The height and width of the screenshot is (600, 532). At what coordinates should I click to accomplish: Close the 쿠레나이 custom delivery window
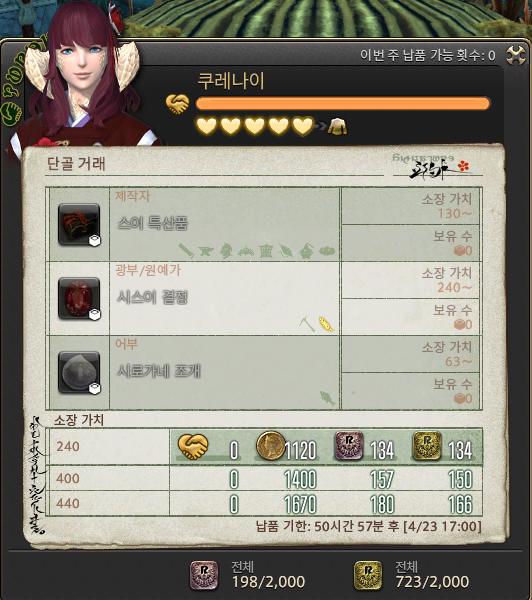tap(516, 56)
